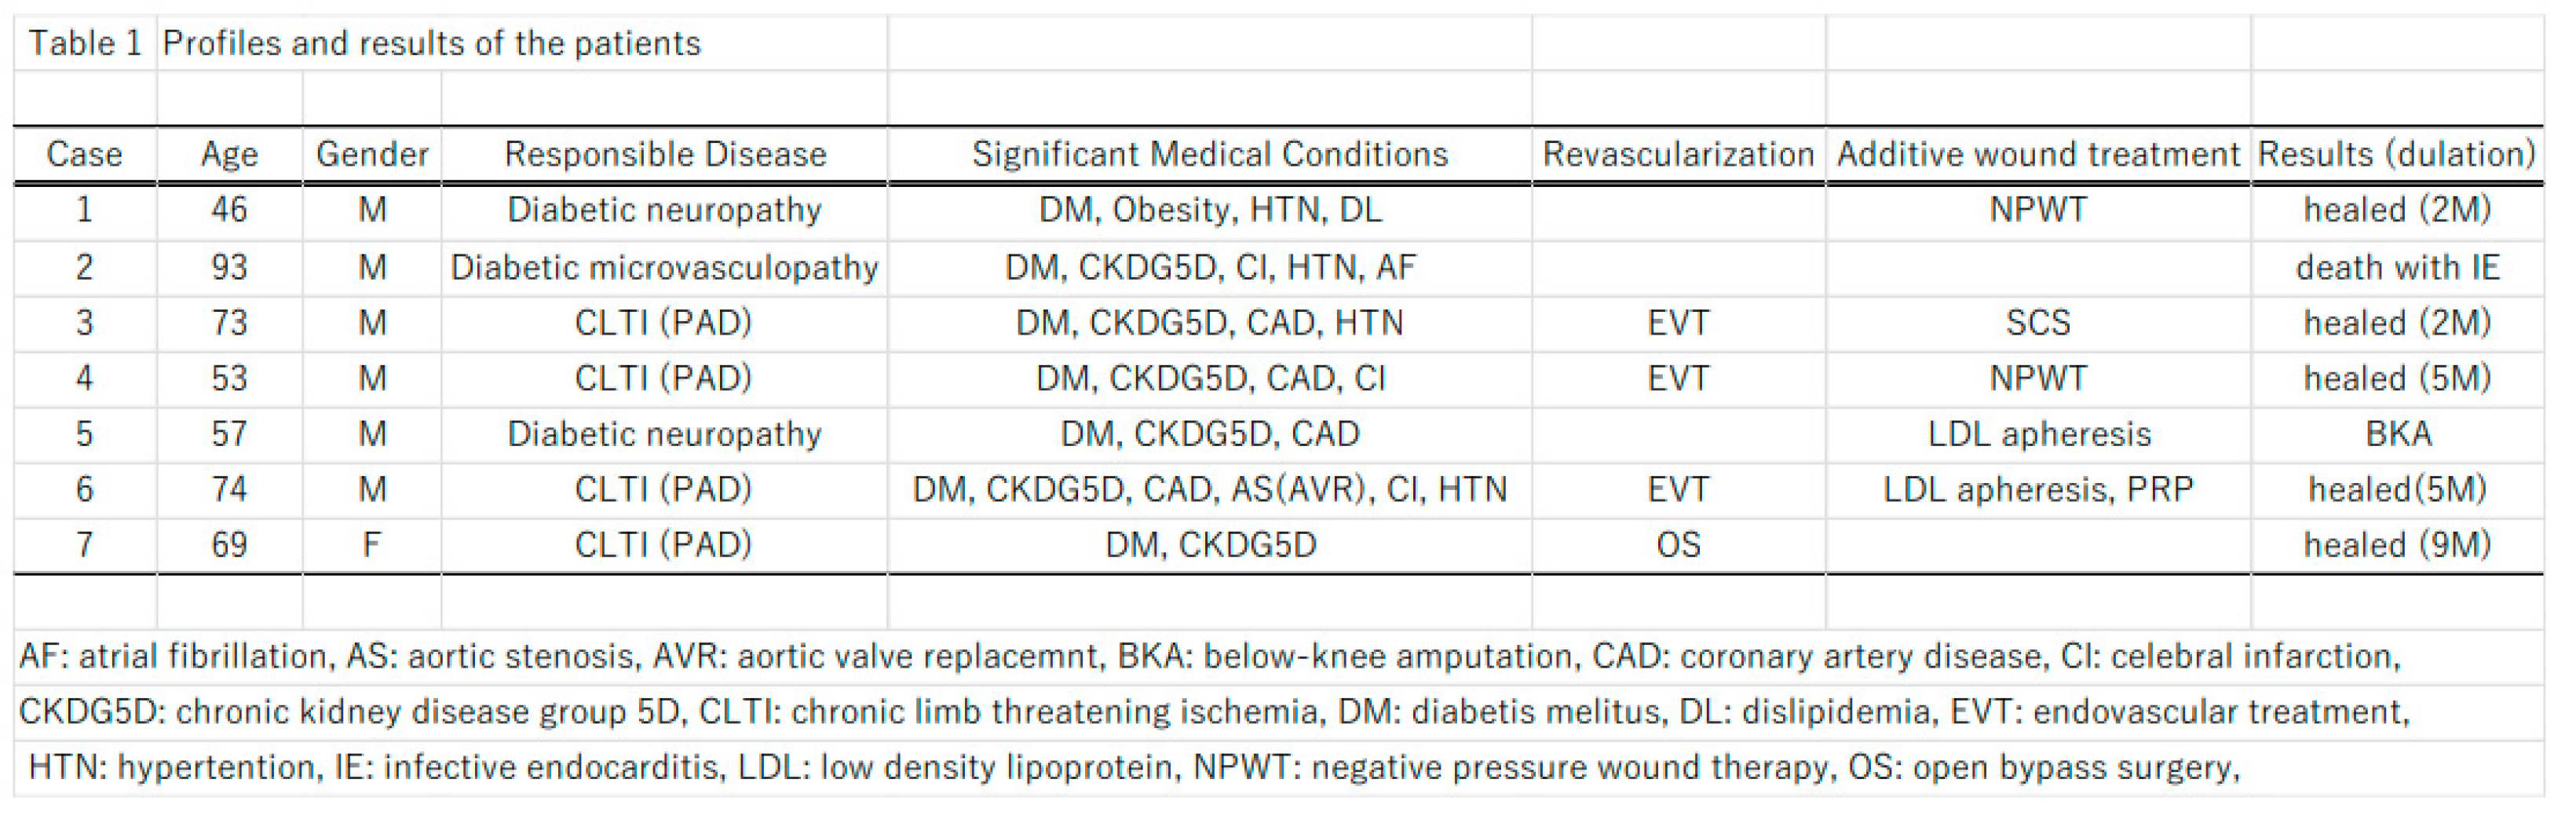Screen dimensions: 2576x816
Task: Select the 'Results (dulation)' header cell
Action: pyautogui.click(x=2397, y=154)
